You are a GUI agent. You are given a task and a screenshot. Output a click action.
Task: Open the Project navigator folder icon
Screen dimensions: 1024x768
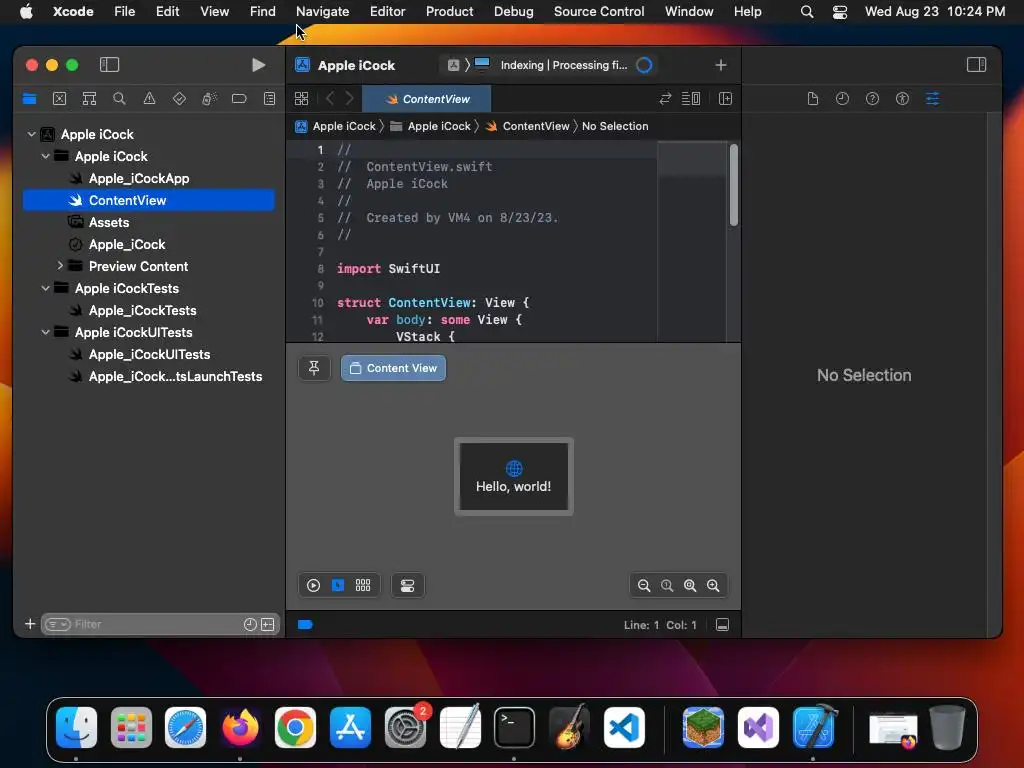29,99
